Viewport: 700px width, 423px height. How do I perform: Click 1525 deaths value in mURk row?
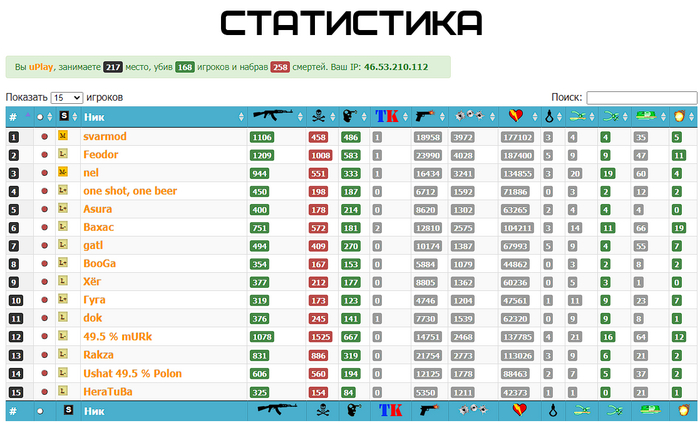321,337
